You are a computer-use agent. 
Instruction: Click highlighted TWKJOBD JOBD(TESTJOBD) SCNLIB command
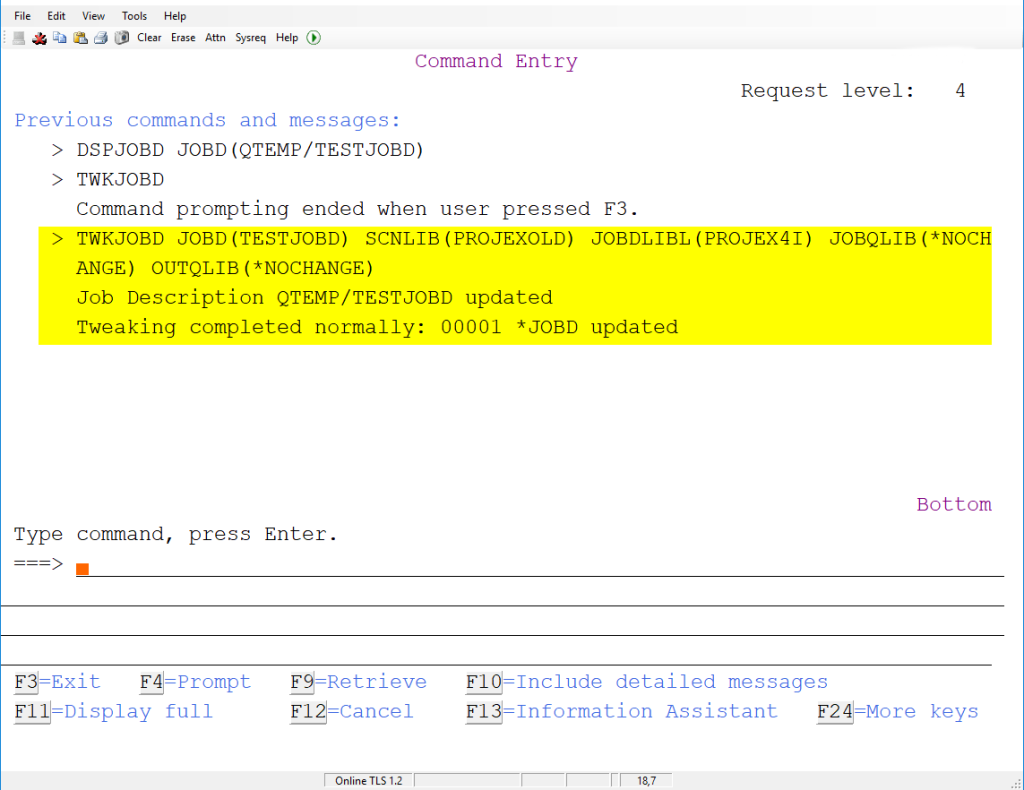(534, 239)
